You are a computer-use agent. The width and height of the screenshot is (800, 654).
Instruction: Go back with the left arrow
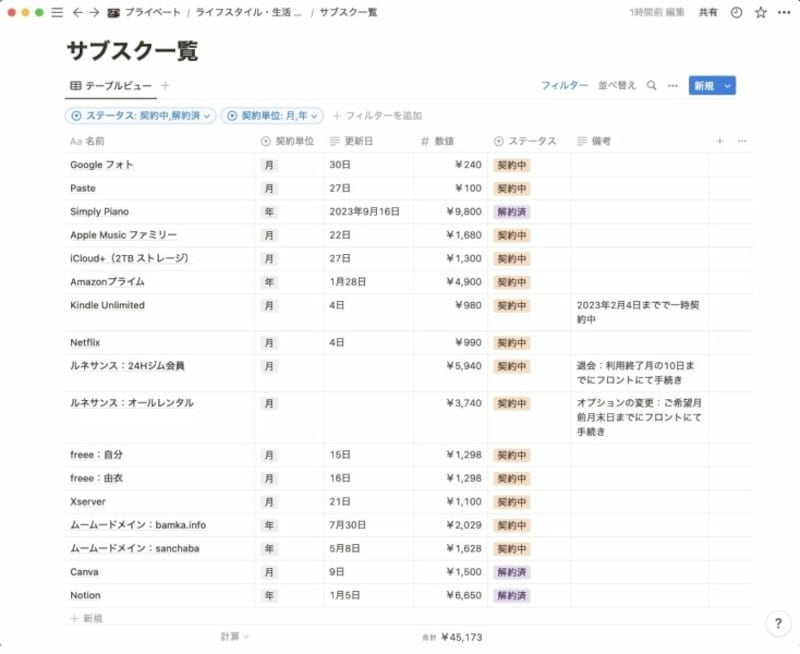coord(77,12)
